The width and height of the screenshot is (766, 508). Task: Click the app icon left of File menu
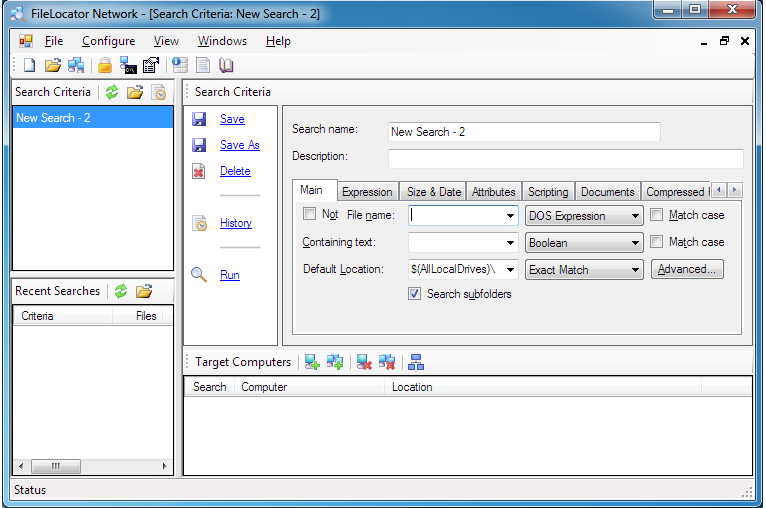pos(26,41)
